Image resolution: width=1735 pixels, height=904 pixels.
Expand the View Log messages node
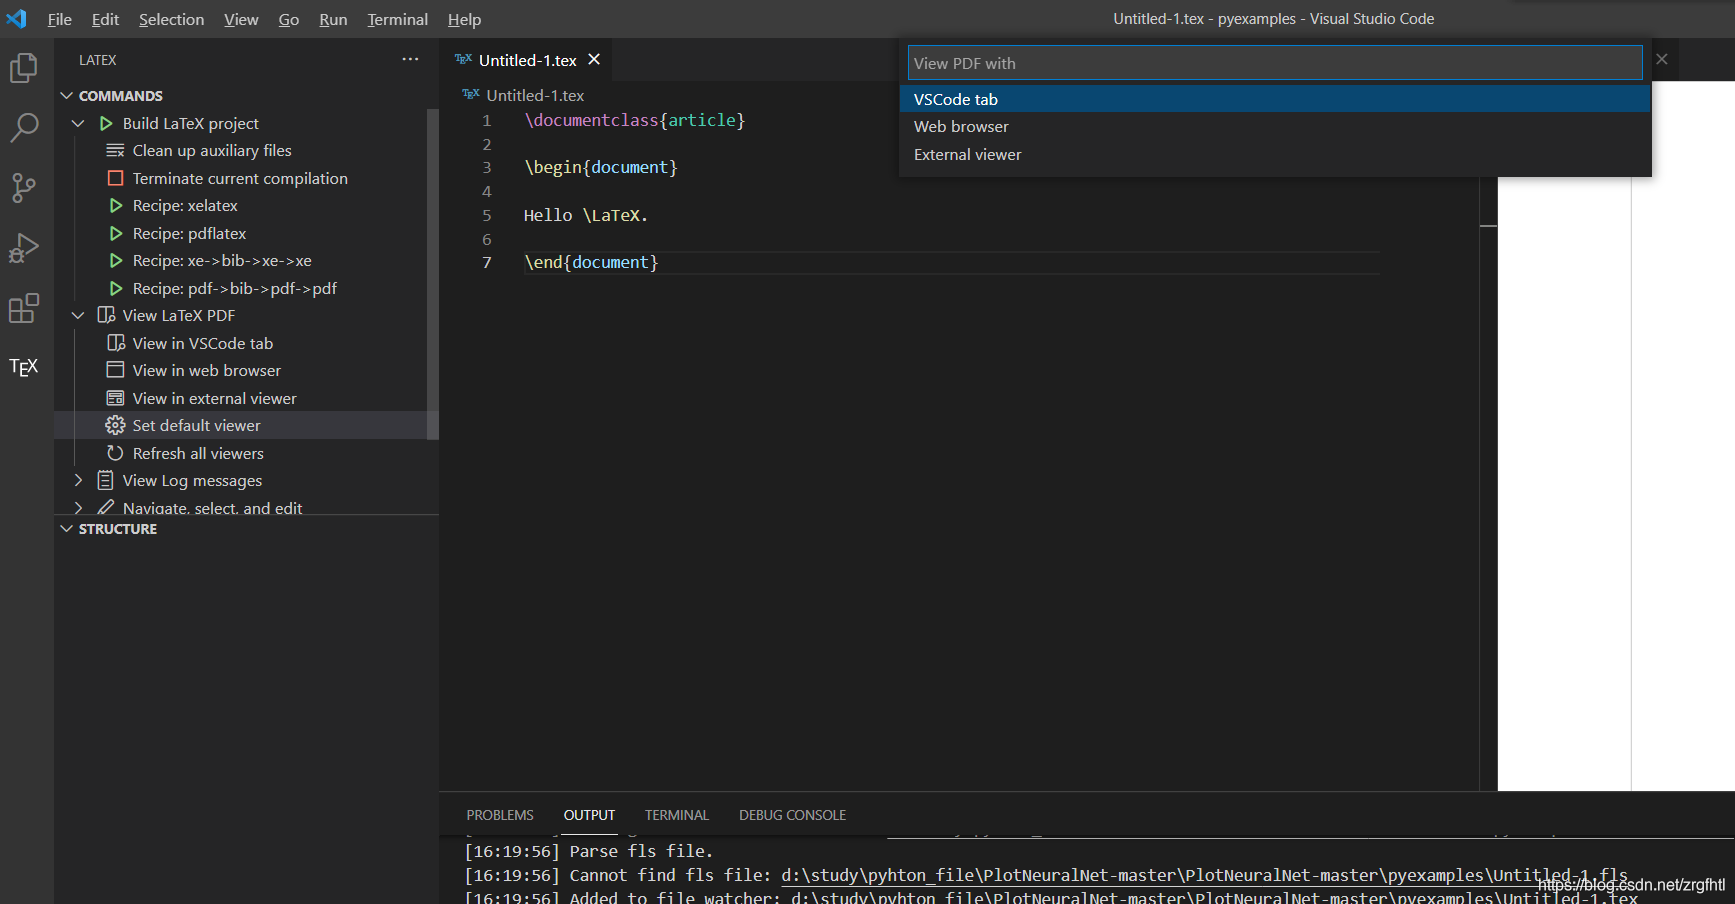tap(78, 480)
